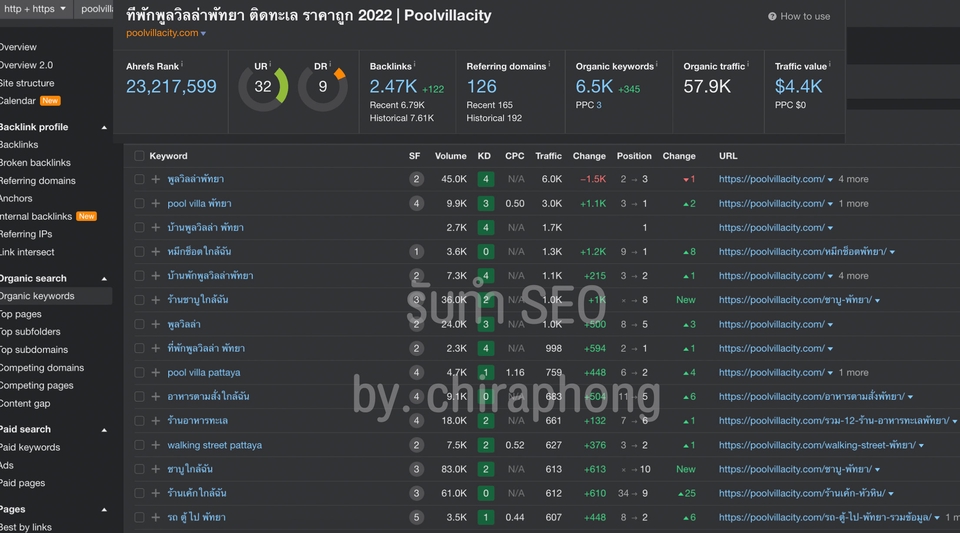Open URL dropdown arrow for walking-street-พัทยา link

[x=921, y=445]
